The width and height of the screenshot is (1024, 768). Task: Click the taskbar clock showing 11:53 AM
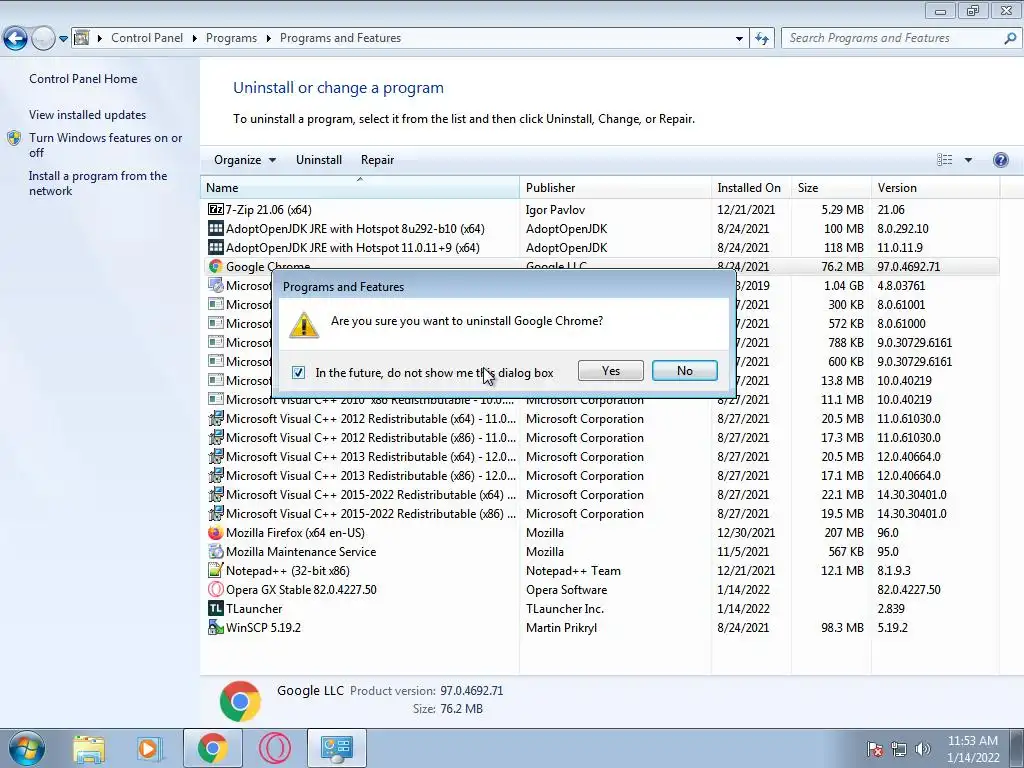(x=973, y=749)
